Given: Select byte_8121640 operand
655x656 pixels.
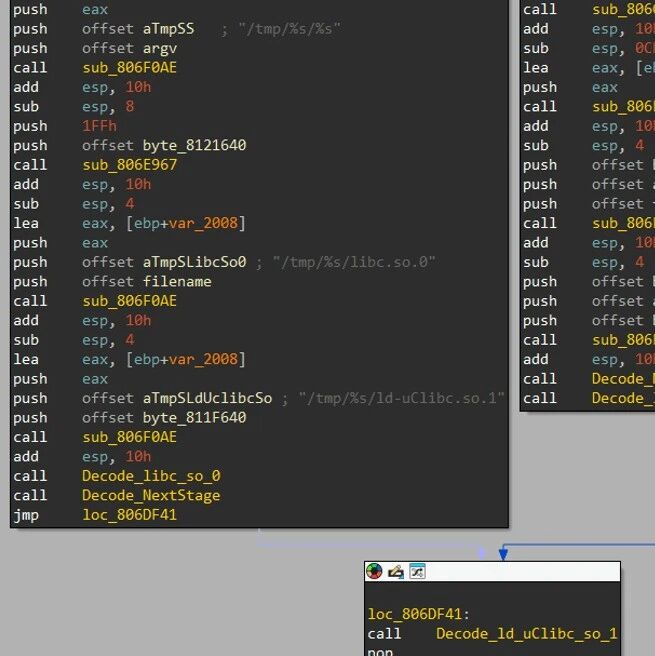Looking at the screenshot, I should (x=194, y=145).
